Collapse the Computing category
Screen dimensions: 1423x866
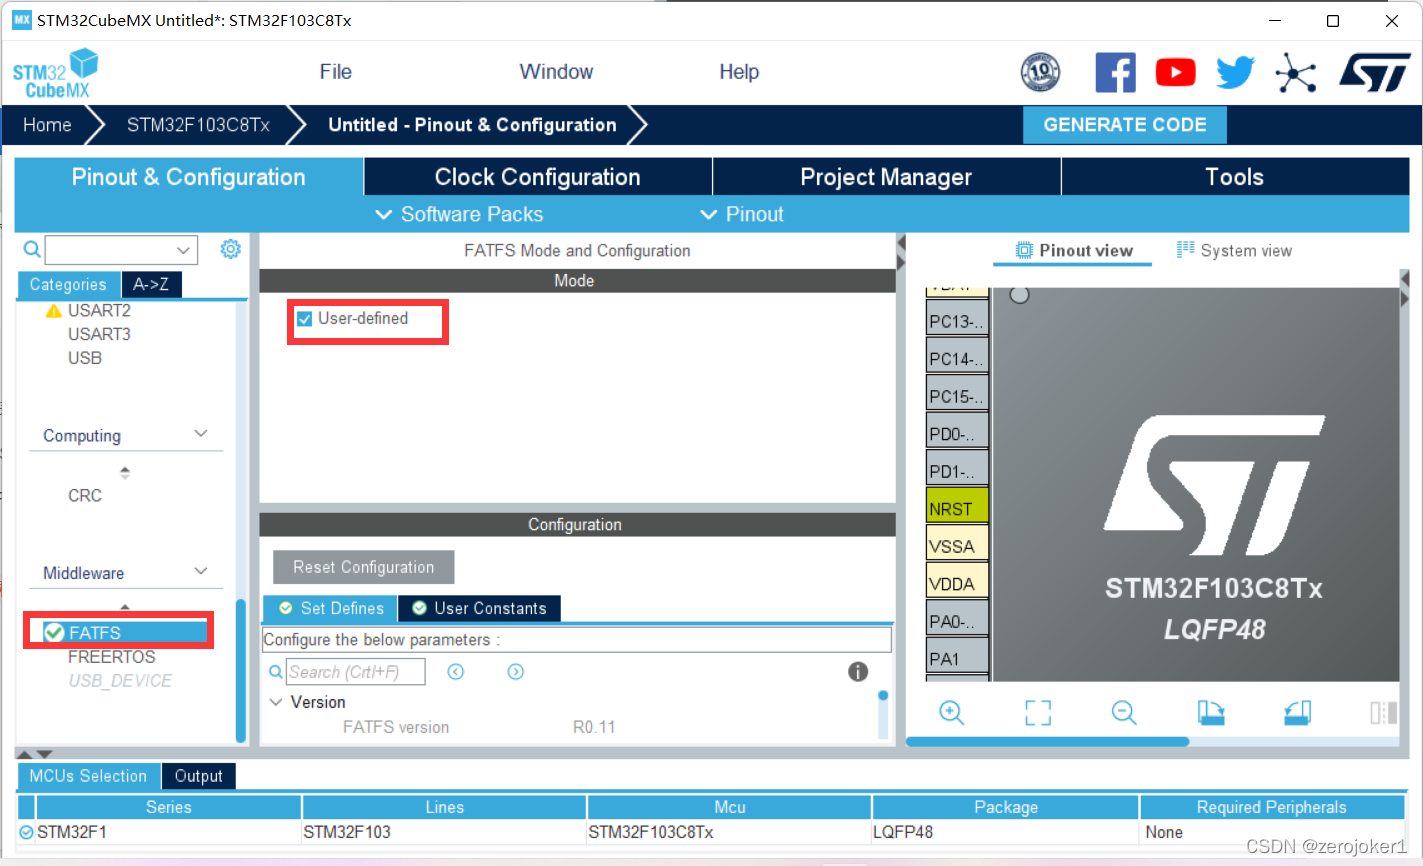click(201, 434)
